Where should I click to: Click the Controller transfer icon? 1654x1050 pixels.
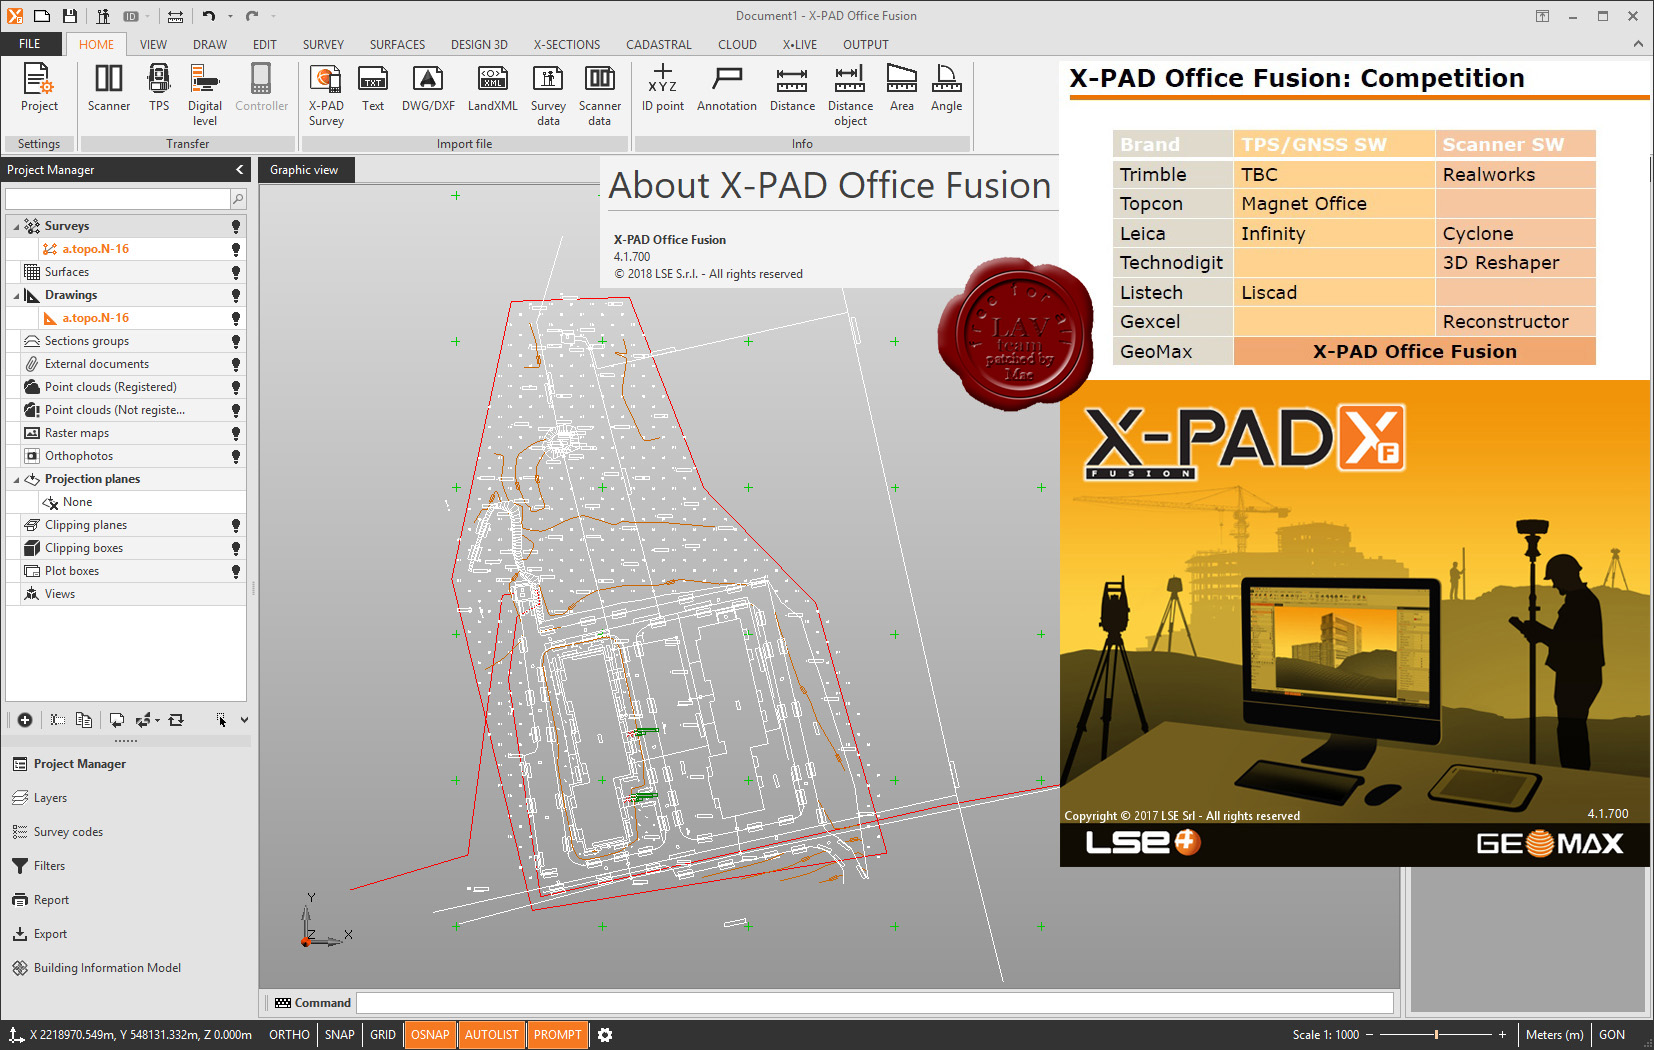261,88
